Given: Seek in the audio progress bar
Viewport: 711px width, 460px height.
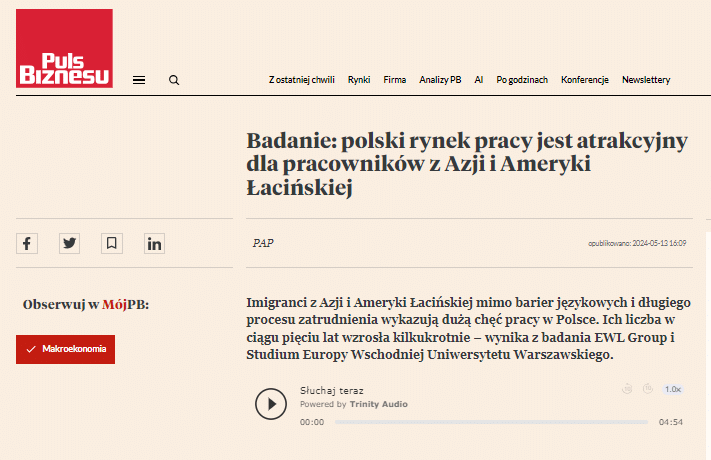Looking at the screenshot, I should click(x=492, y=422).
